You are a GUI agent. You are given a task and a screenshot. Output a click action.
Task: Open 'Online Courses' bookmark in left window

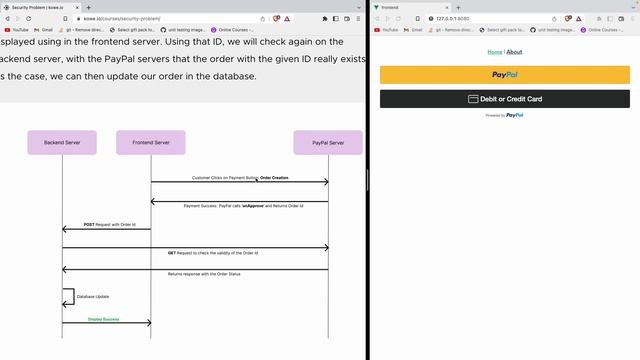(232, 30)
